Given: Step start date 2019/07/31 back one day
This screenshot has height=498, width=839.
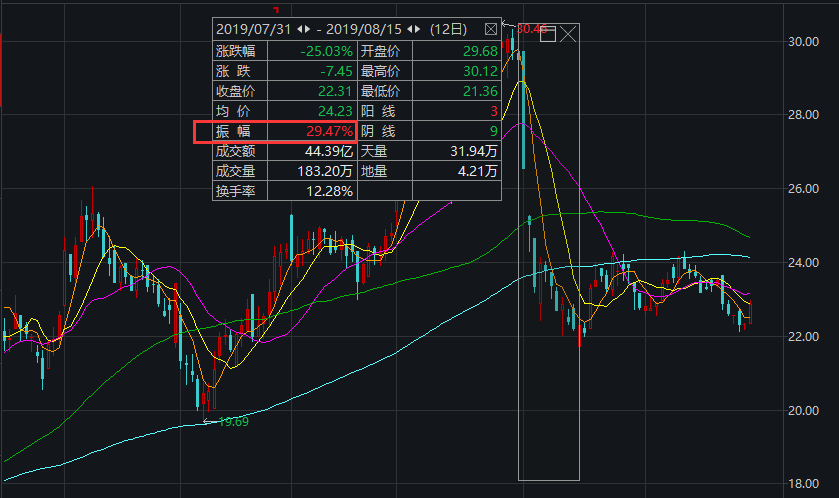Looking at the screenshot, I should pyautogui.click(x=300, y=29).
